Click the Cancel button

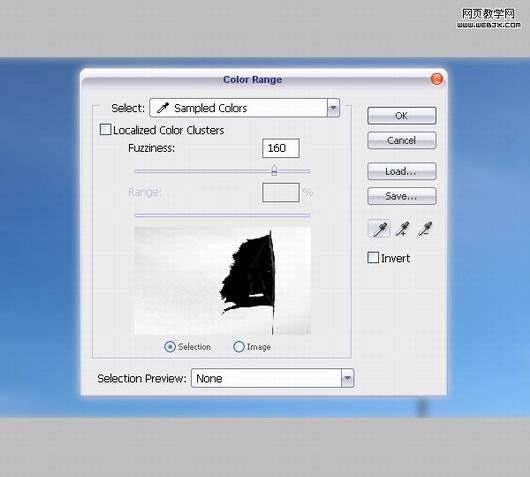tap(402, 140)
